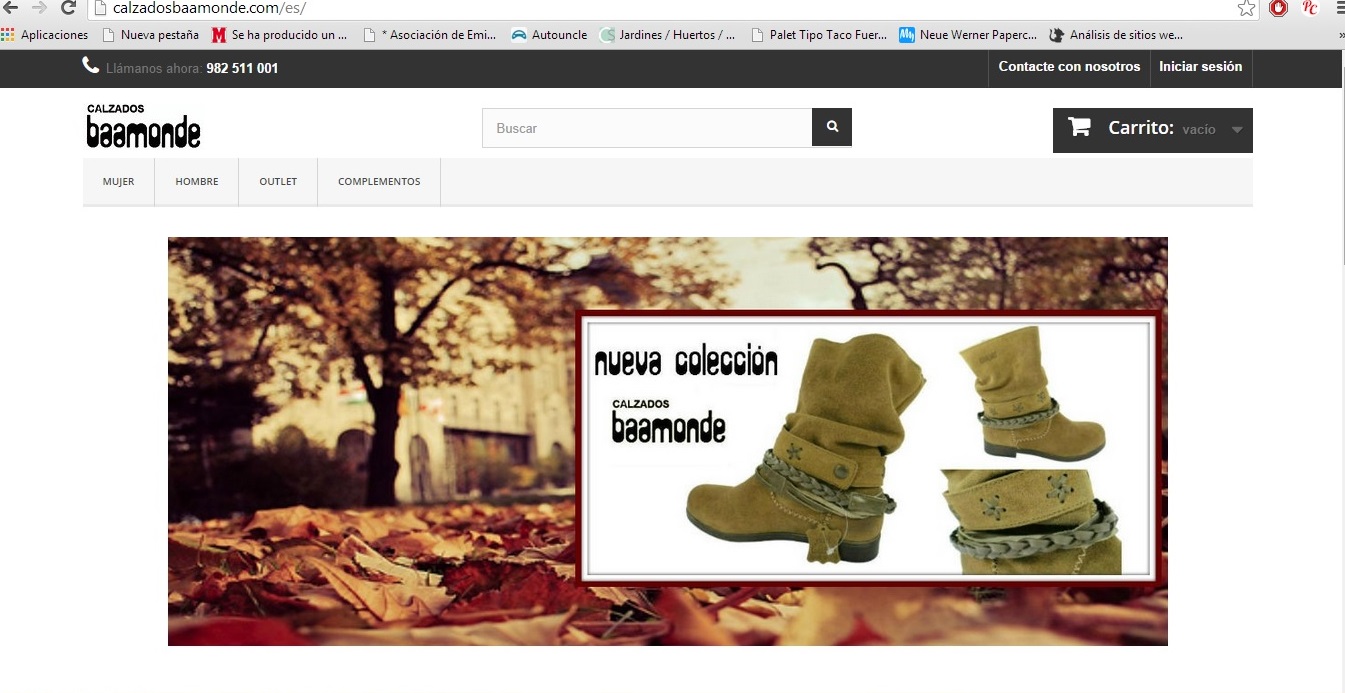Viewport: 1345px width, 693px height.
Task: Open the HOMBRE menu
Action: 196,182
